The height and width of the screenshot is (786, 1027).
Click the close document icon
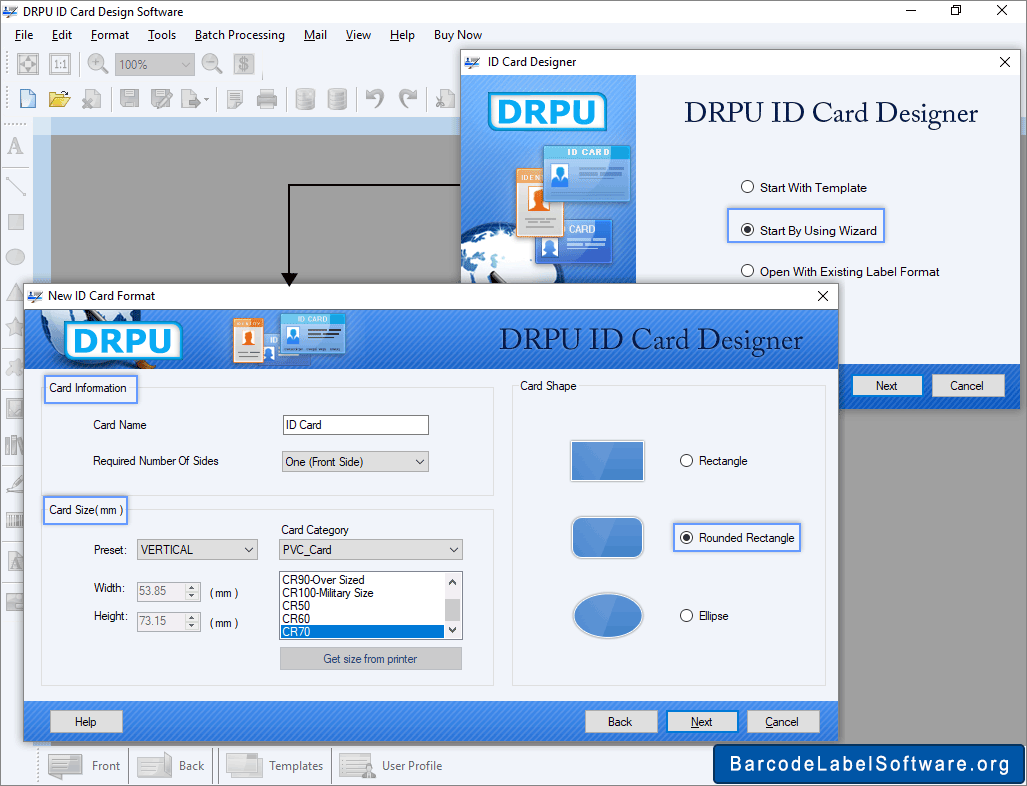91,99
